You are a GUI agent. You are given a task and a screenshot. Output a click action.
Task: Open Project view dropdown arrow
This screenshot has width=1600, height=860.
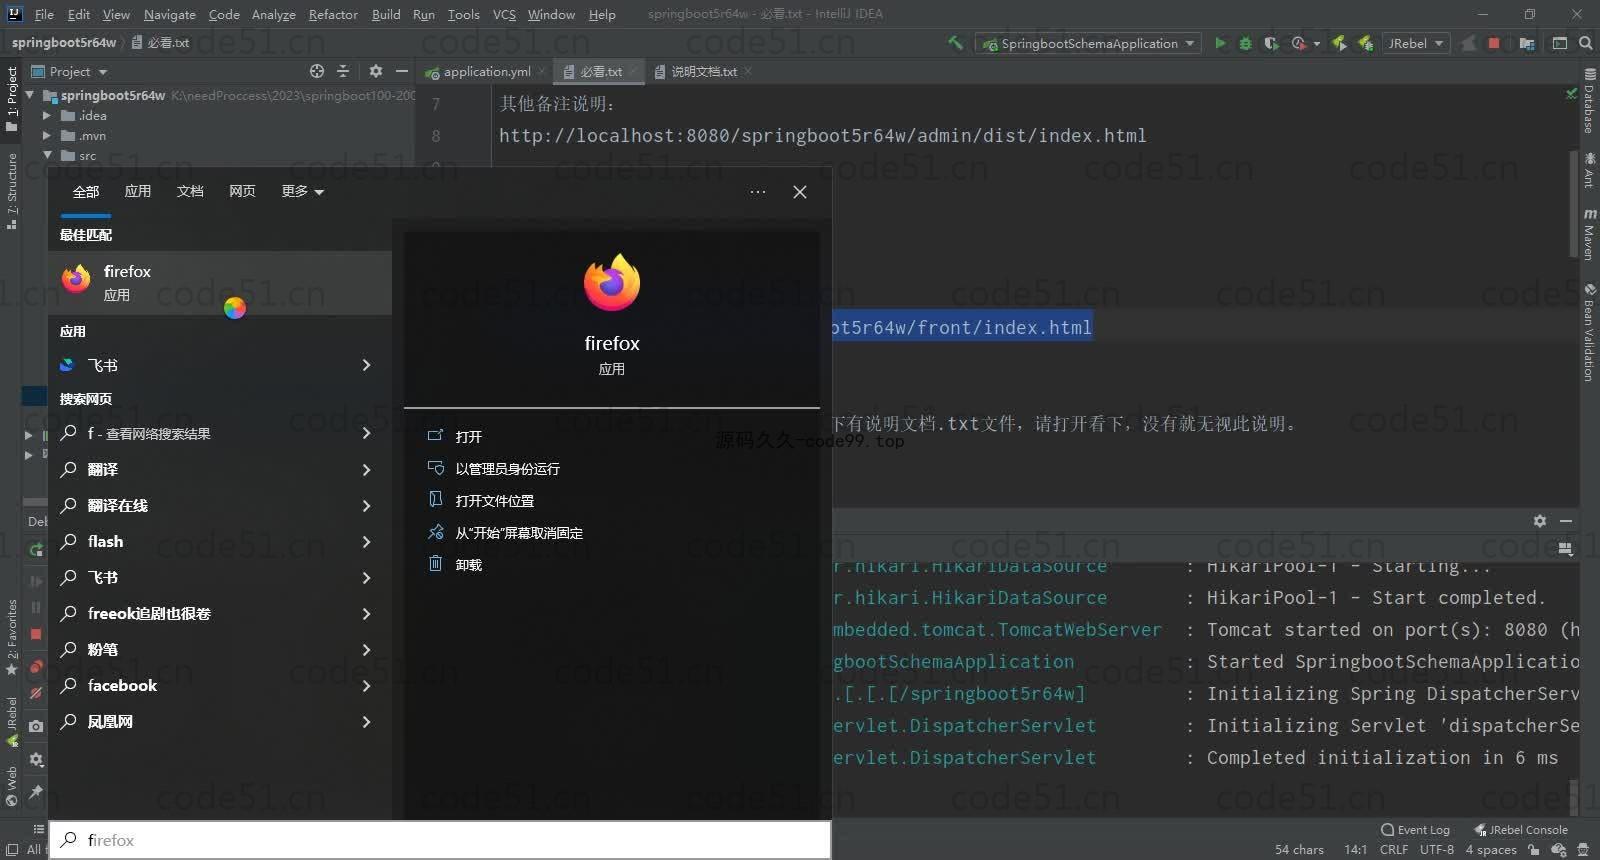103,72
